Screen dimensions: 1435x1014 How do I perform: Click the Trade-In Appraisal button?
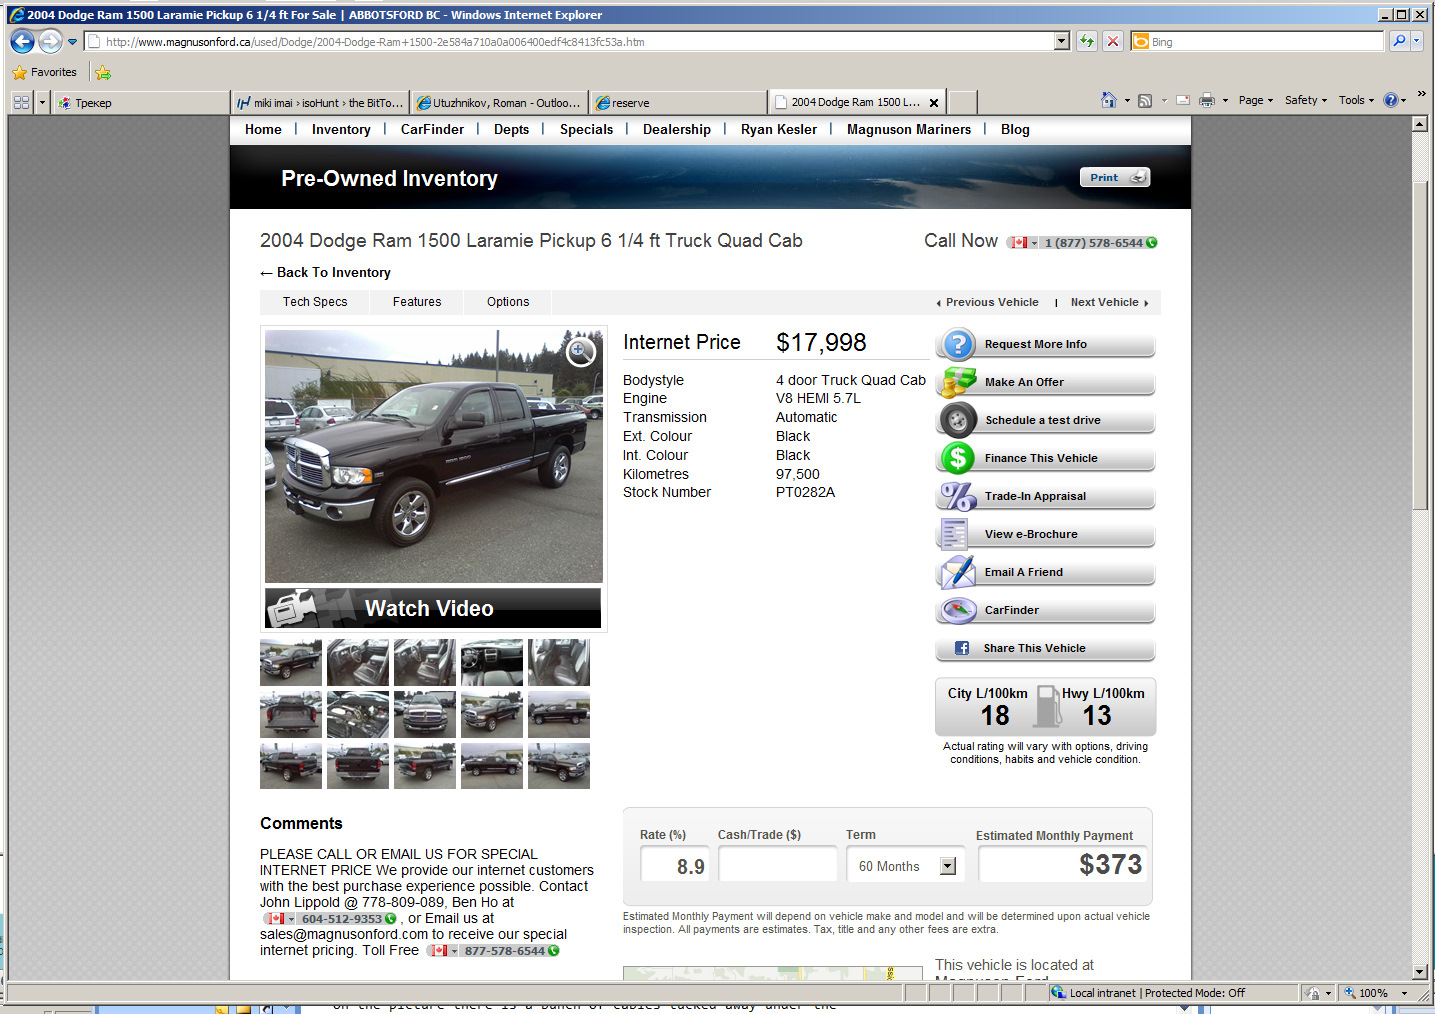(x=1046, y=496)
